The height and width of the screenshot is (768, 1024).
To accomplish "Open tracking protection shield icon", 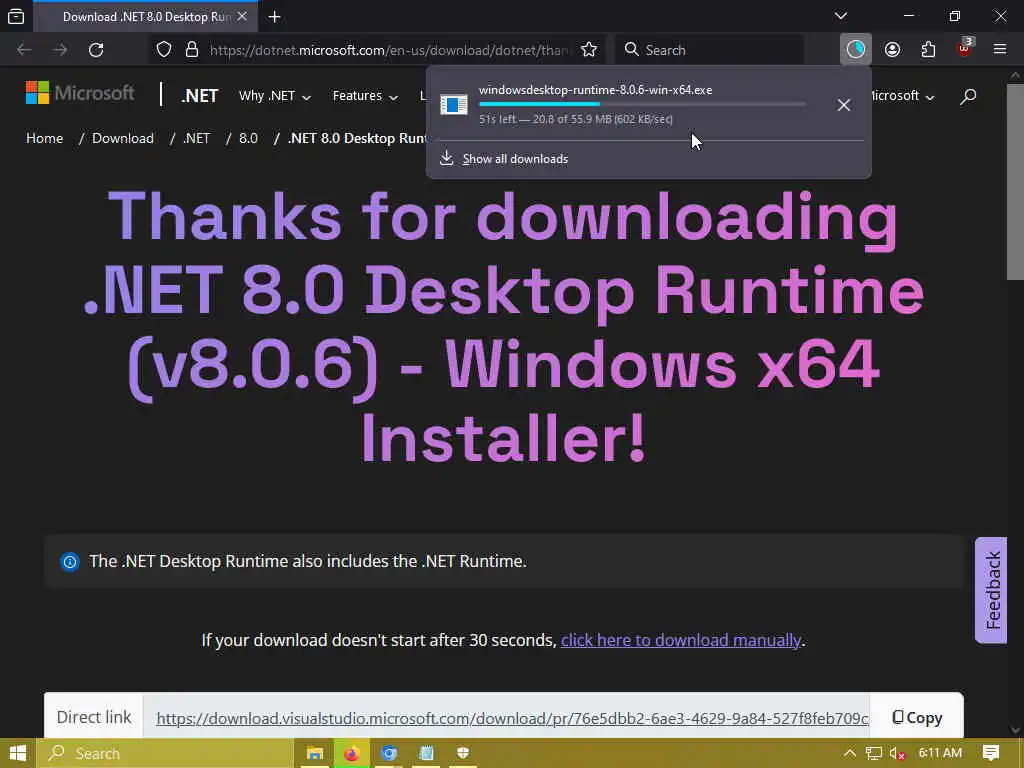I will 164,50.
